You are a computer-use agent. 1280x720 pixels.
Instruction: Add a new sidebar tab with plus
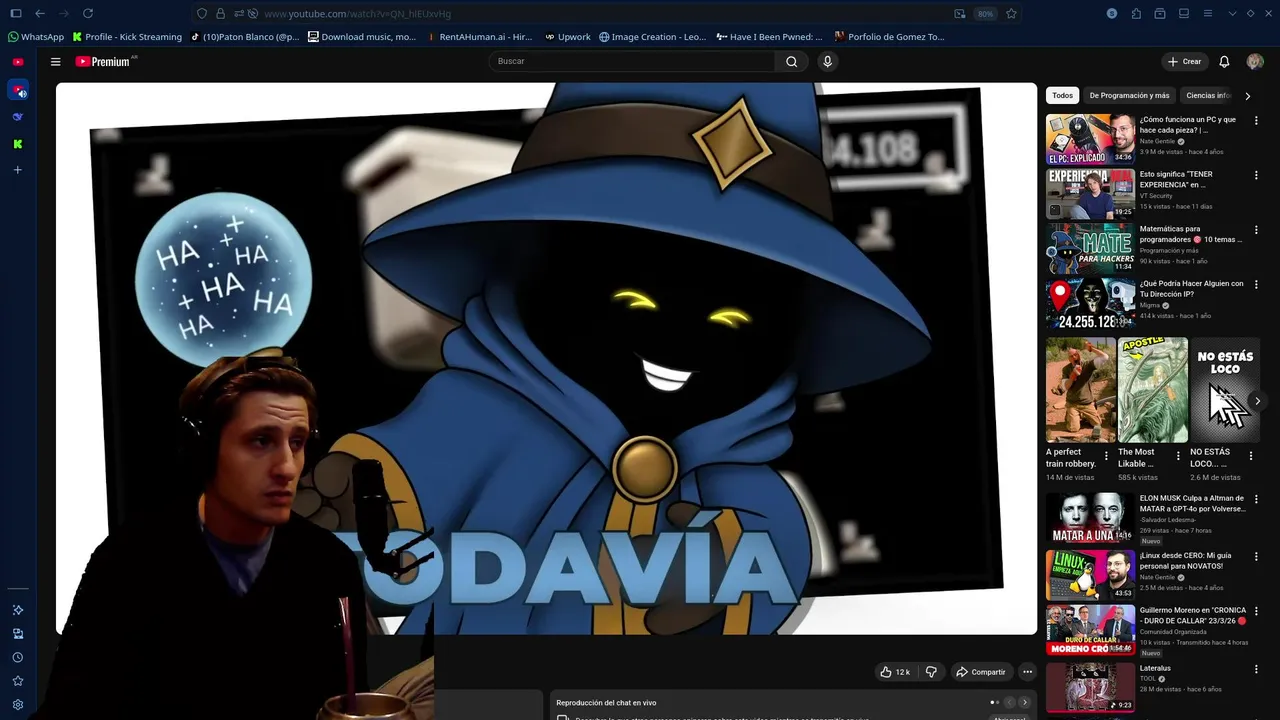[x=17, y=170]
